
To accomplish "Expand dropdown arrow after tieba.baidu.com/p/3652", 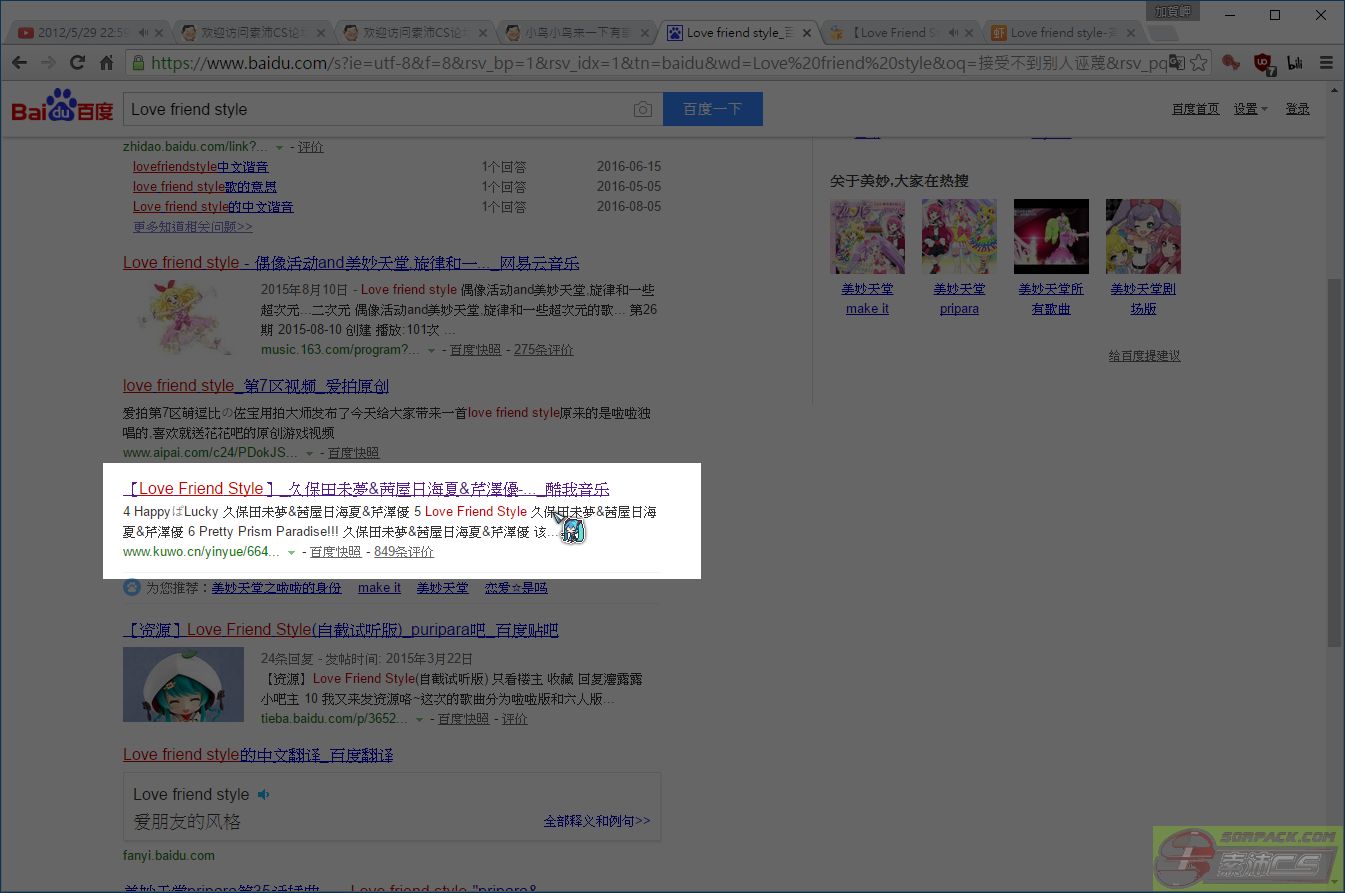I will tap(419, 720).
